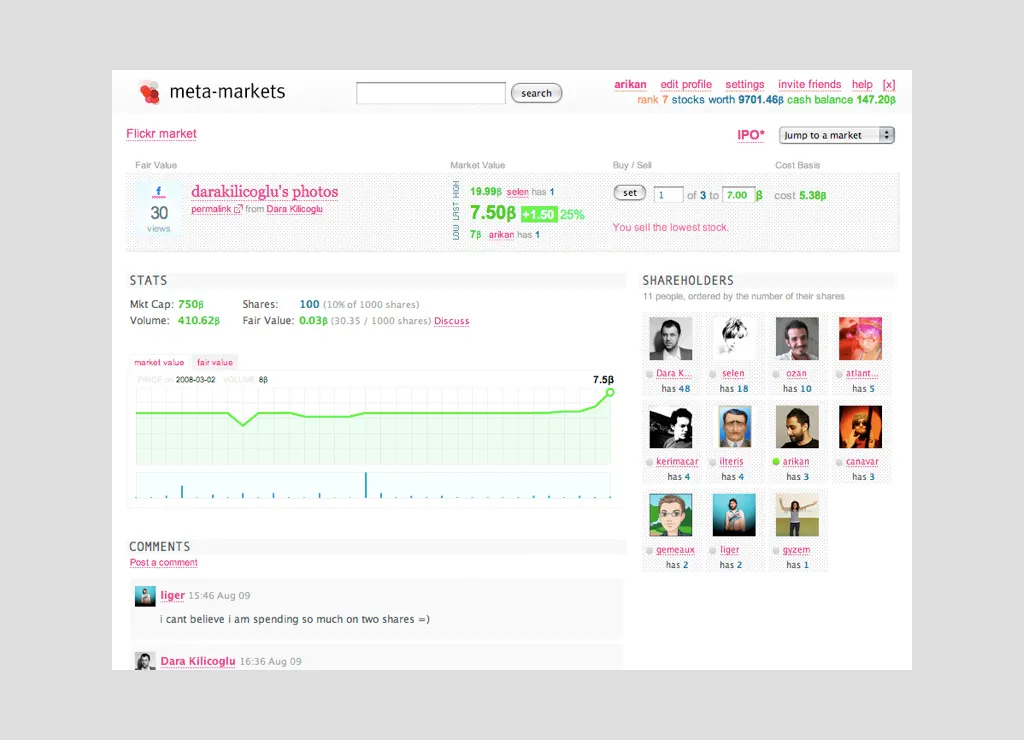
Task: Expand the 'Jump to a market' dropdown
Action: click(x=836, y=135)
